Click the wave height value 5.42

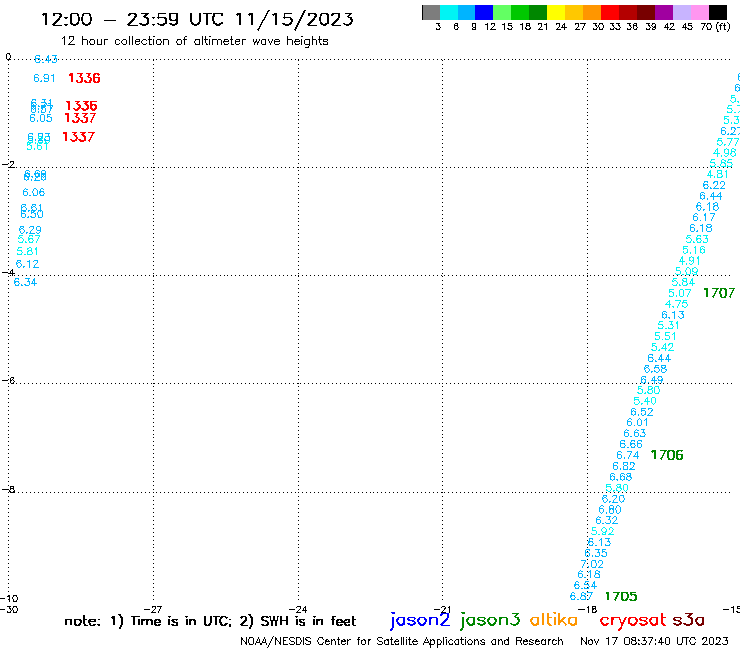point(663,347)
